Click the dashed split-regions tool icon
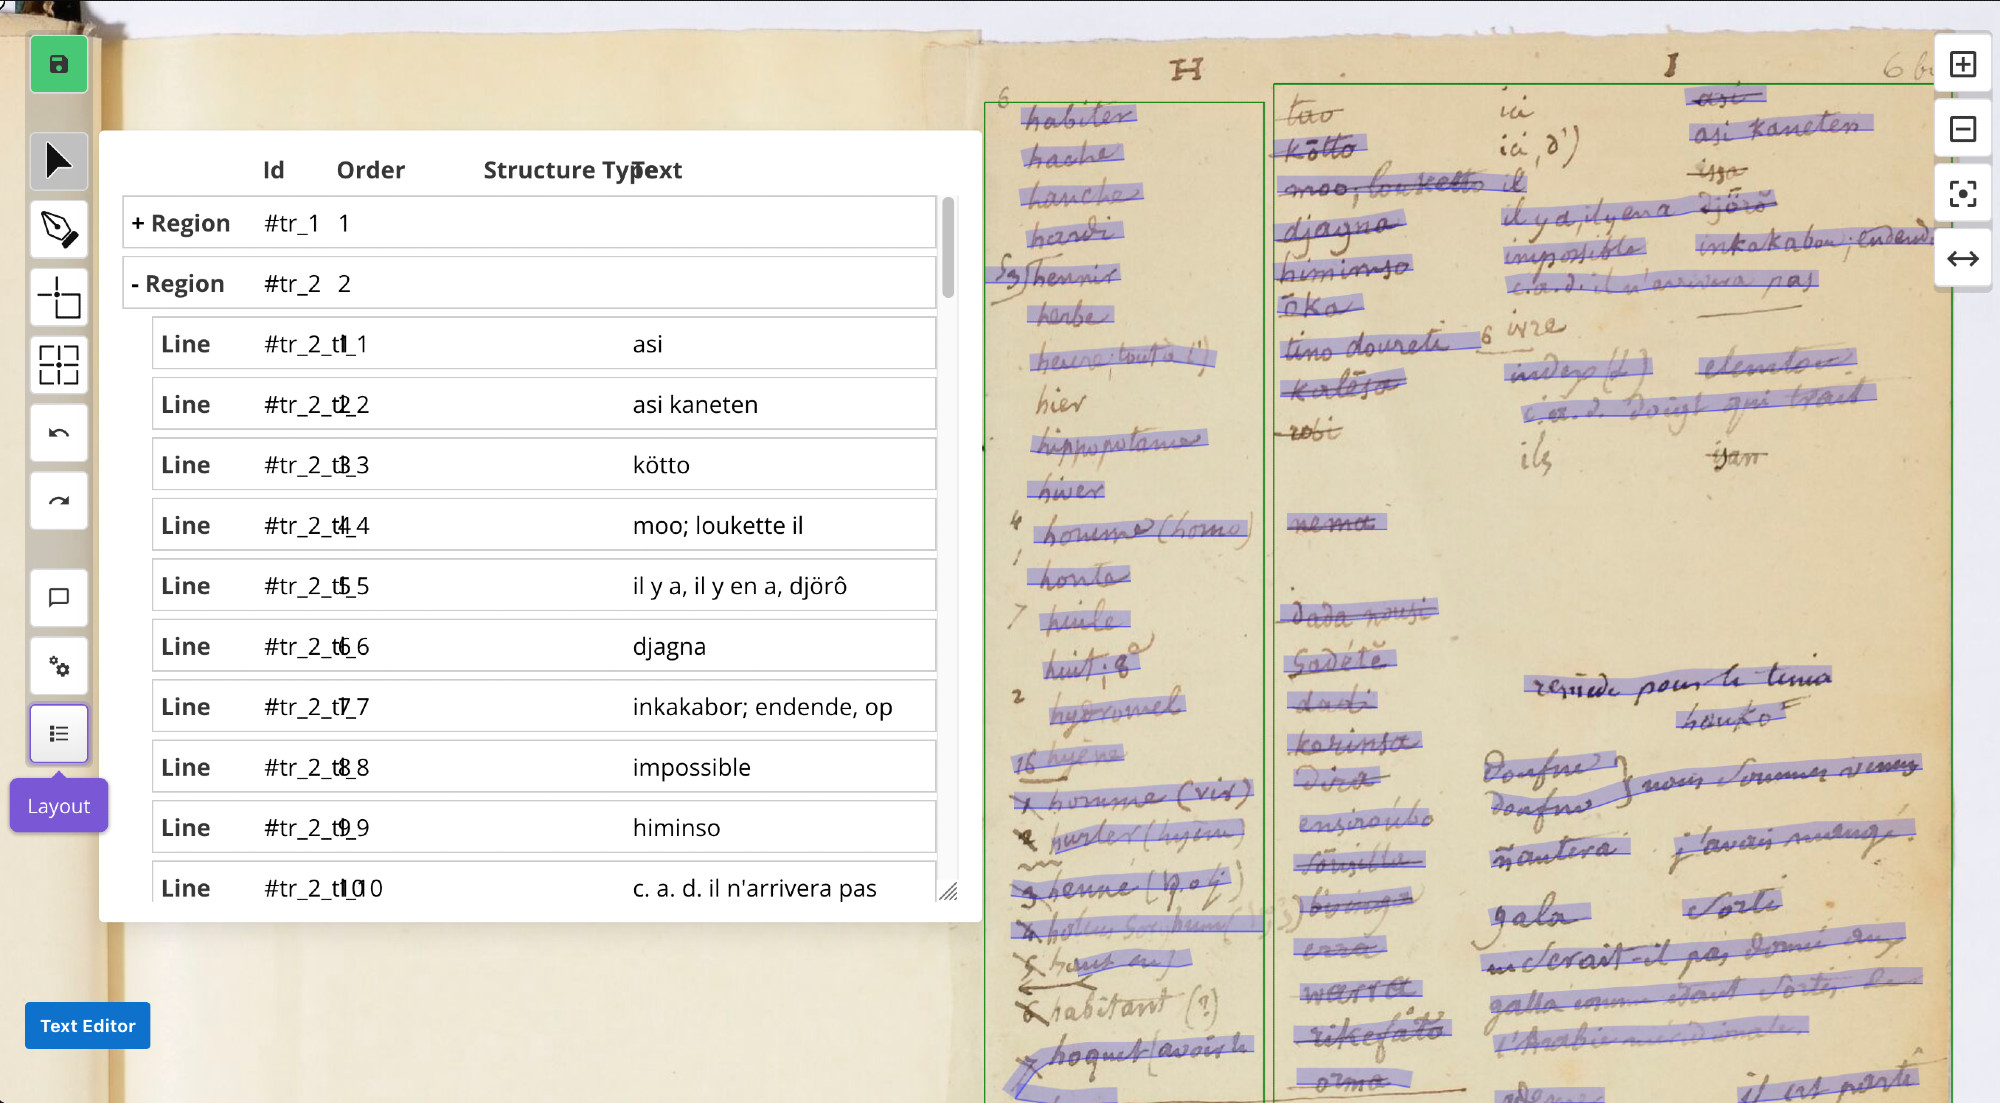This screenshot has width=2000, height=1103. click(59, 365)
